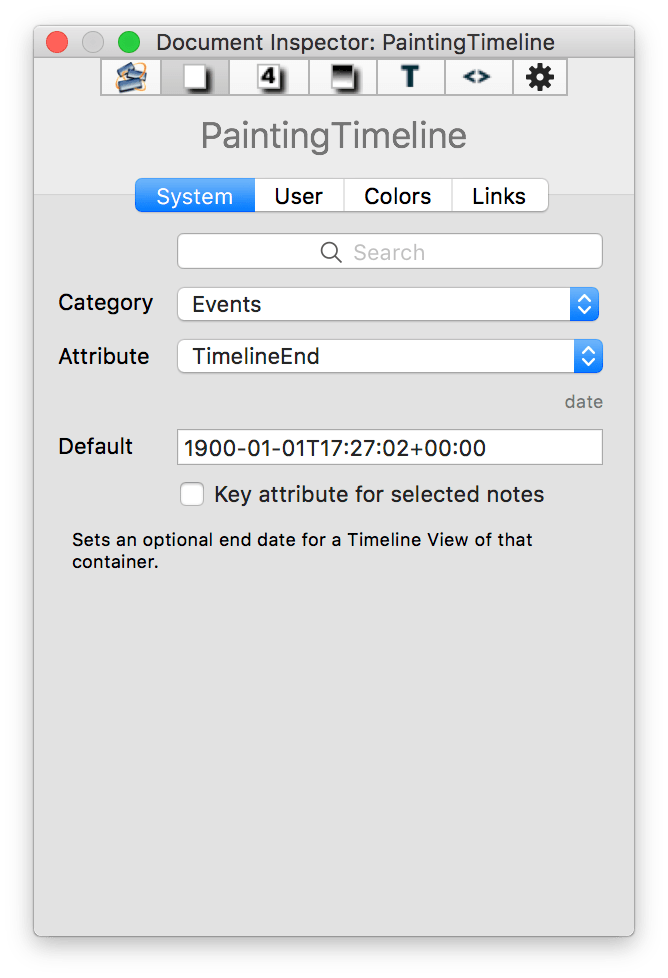Enable Key attribute for selected notes
This screenshot has height=978, width=668.
pos(192,494)
